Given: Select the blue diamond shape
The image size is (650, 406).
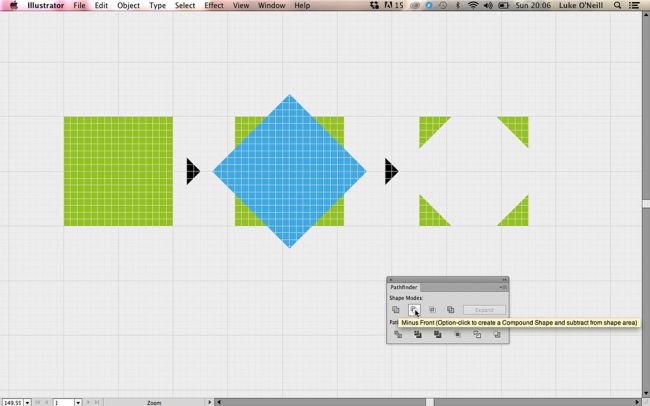Looking at the screenshot, I should [x=290, y=171].
